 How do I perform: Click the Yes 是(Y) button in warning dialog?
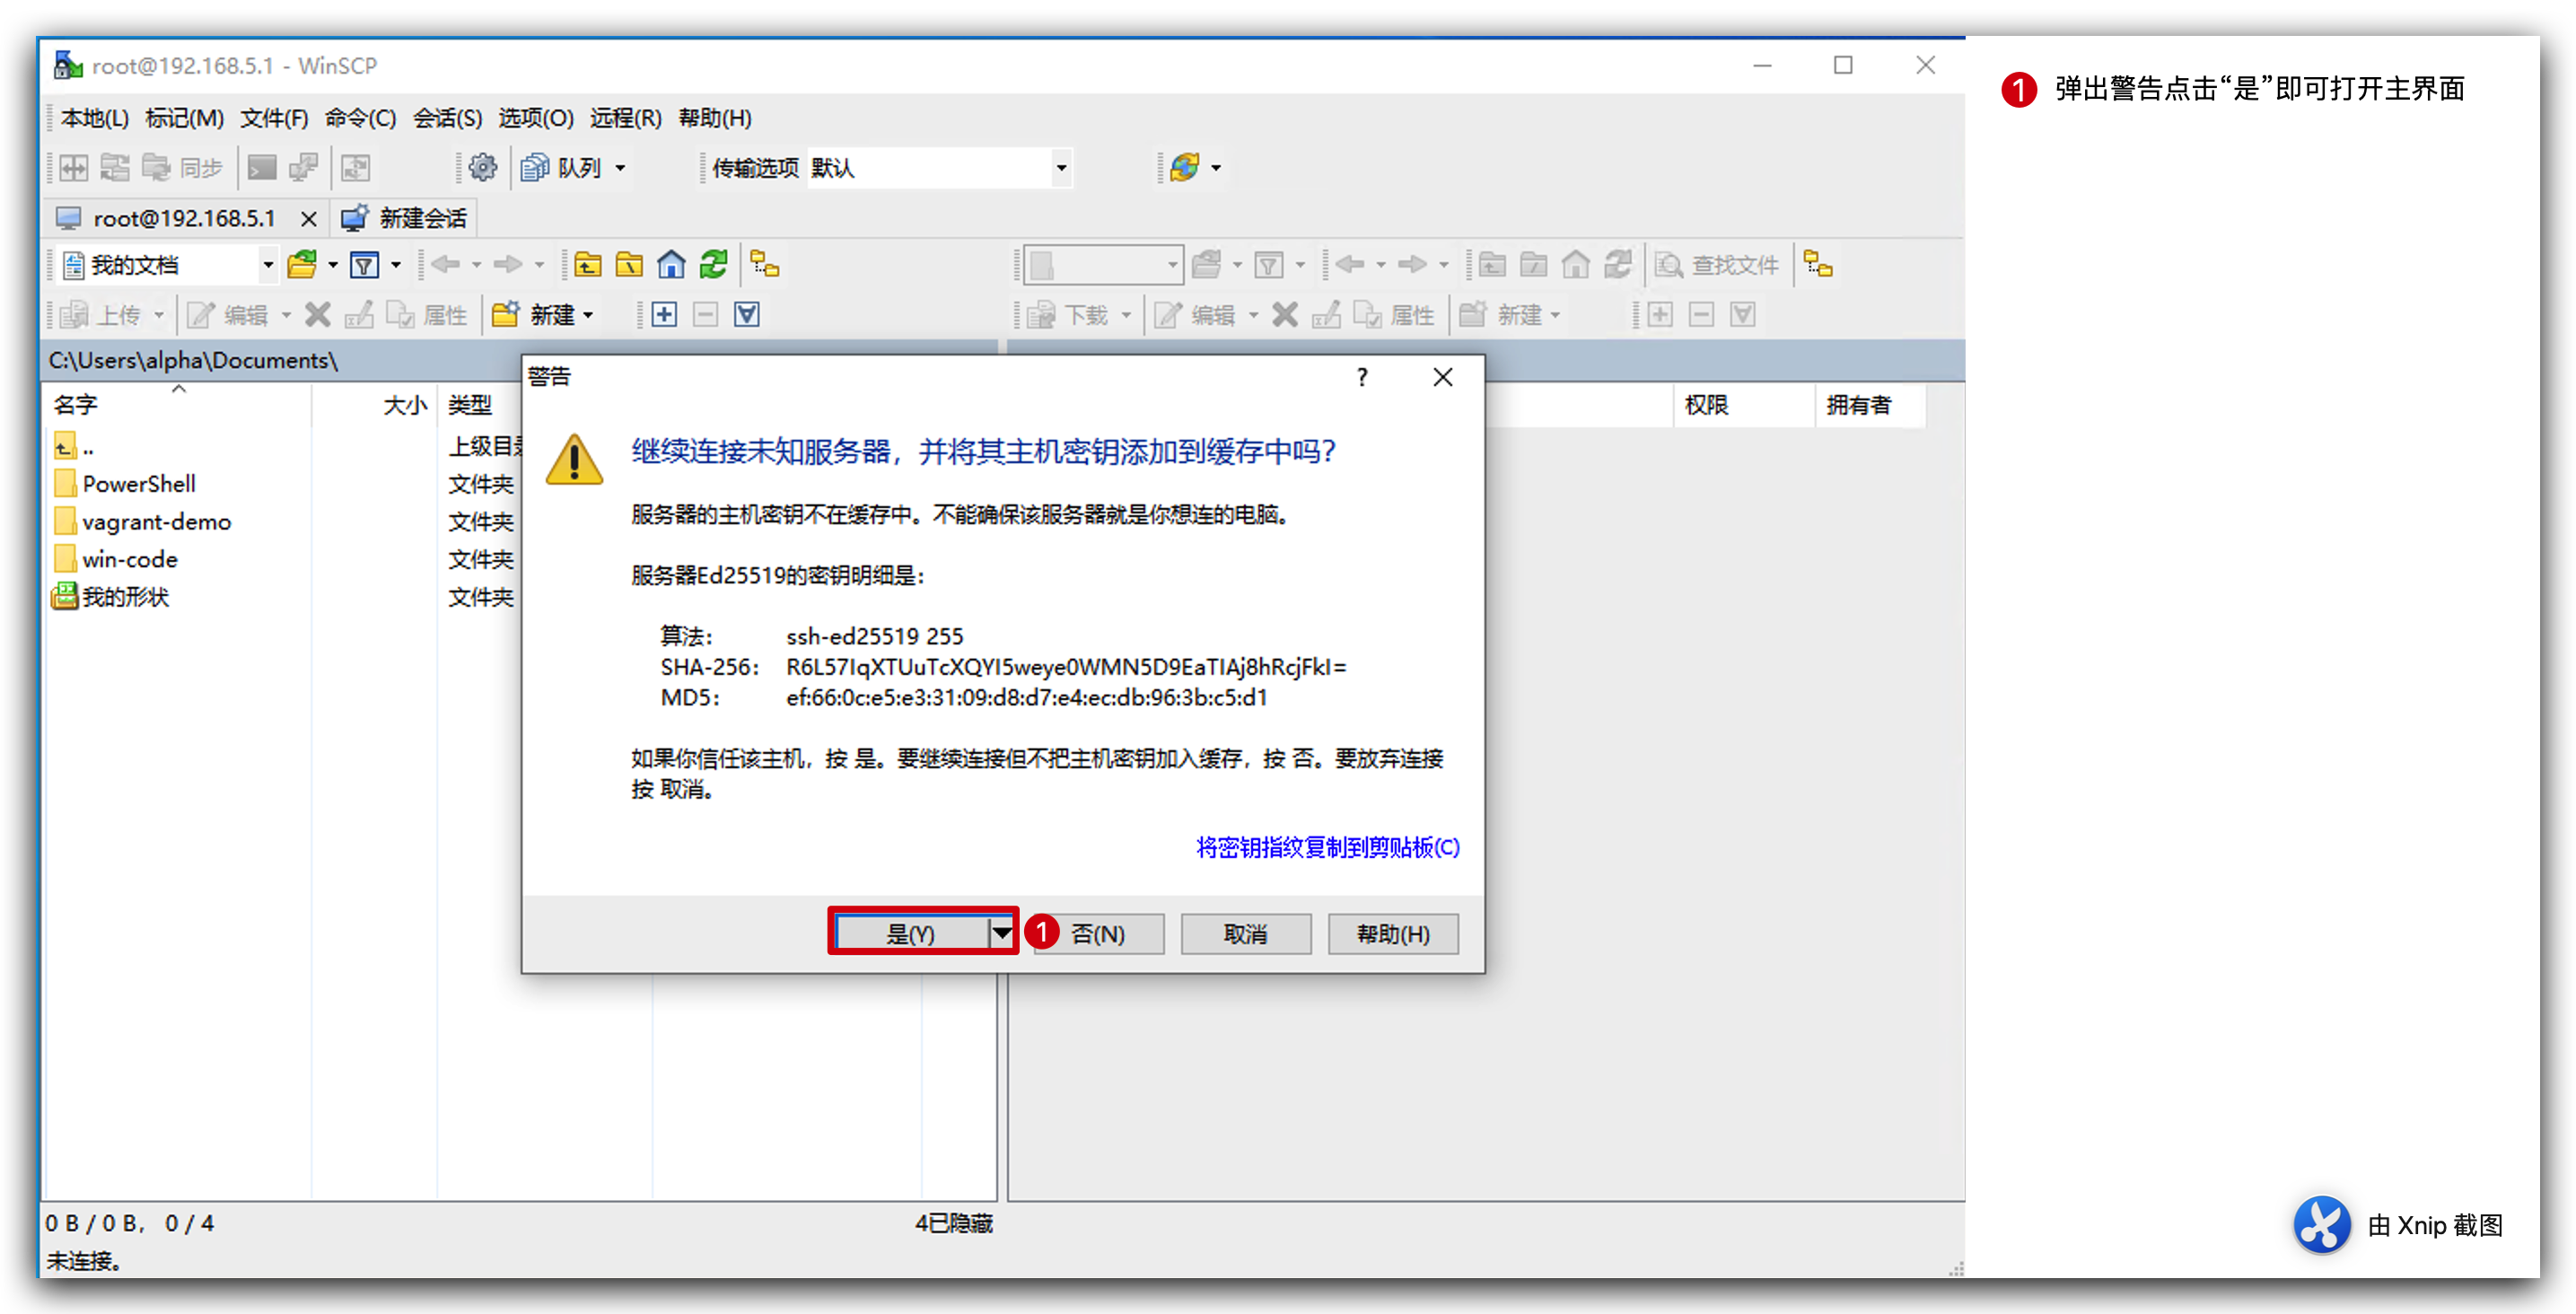[911, 933]
